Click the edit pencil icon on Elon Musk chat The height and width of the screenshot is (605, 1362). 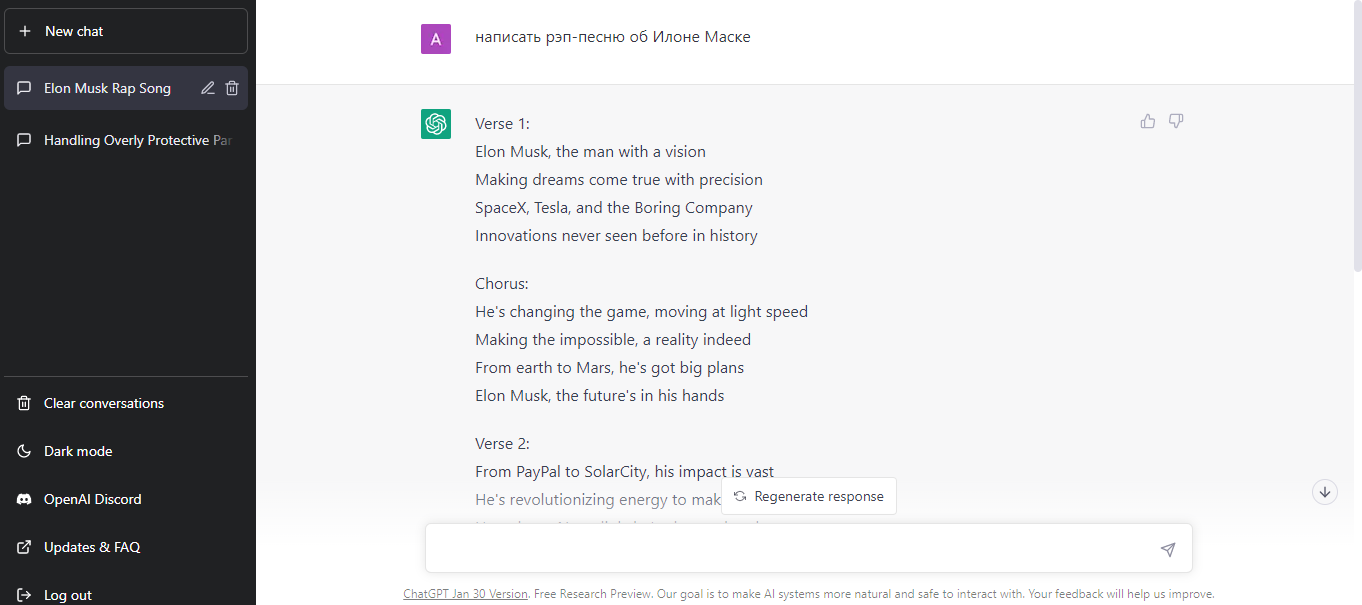[208, 88]
